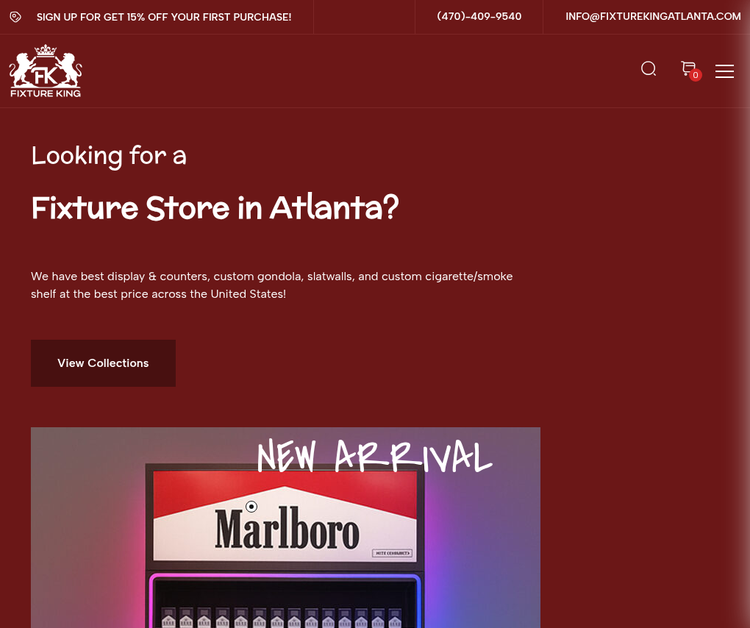Click the display & counters description paragraph
Viewport: 750px width, 628px height.
pos(272,285)
